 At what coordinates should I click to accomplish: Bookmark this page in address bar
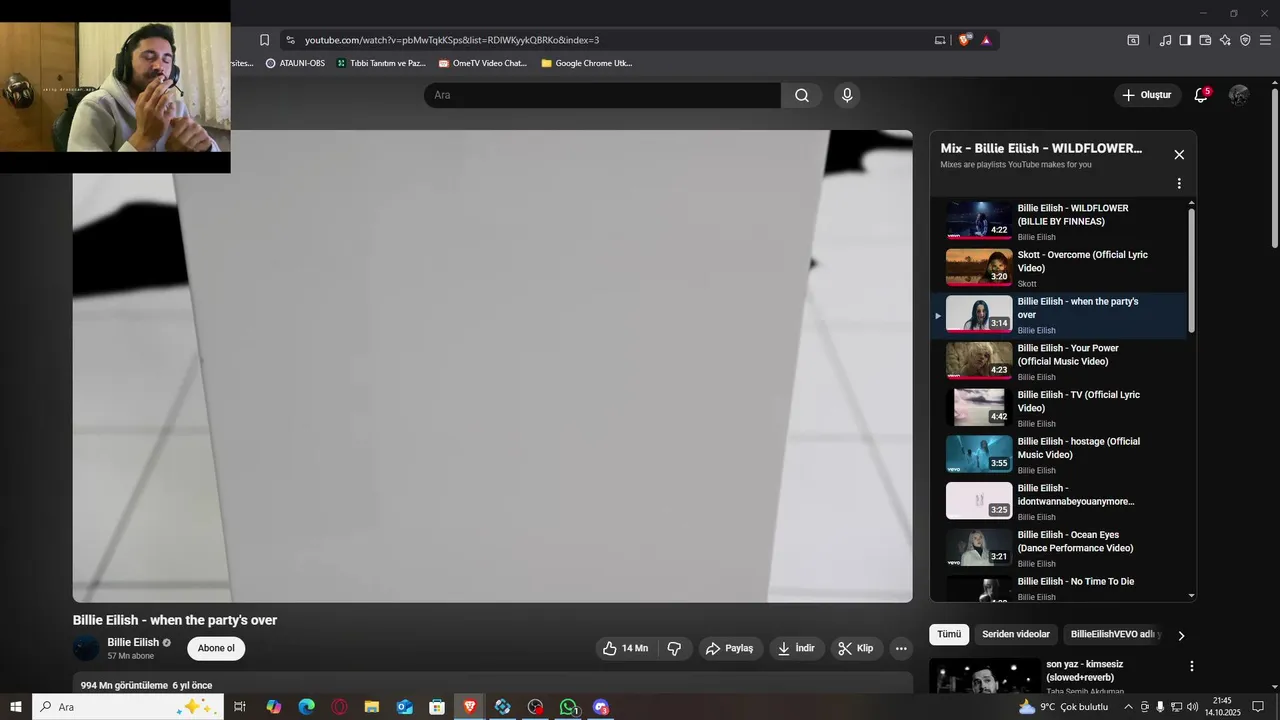click(x=264, y=40)
